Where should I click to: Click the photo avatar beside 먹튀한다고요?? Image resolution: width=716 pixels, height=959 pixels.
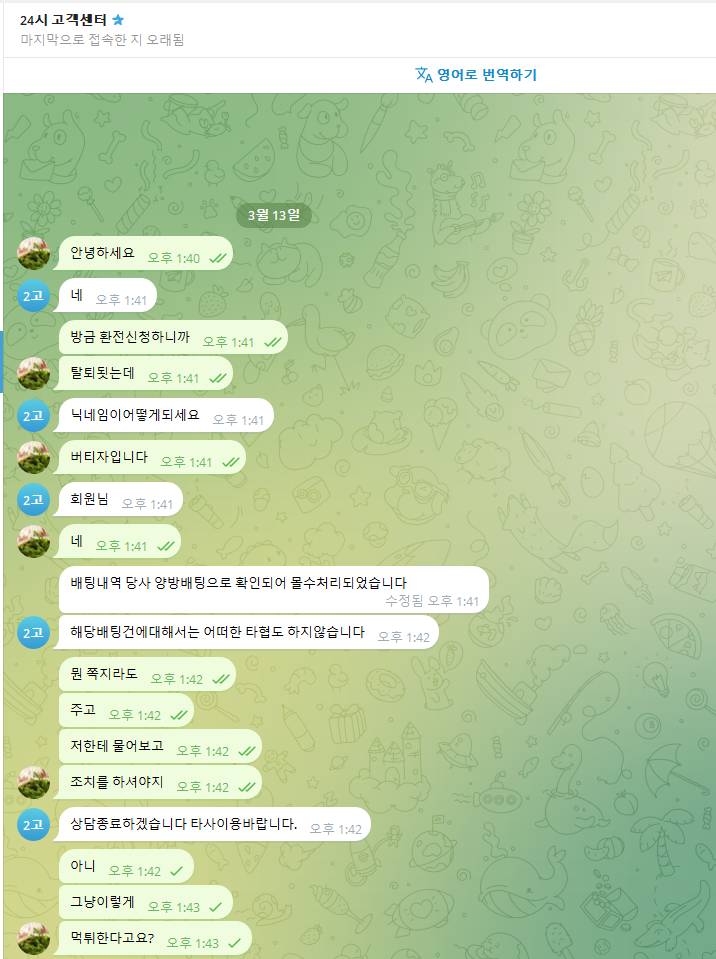[x=33, y=939]
